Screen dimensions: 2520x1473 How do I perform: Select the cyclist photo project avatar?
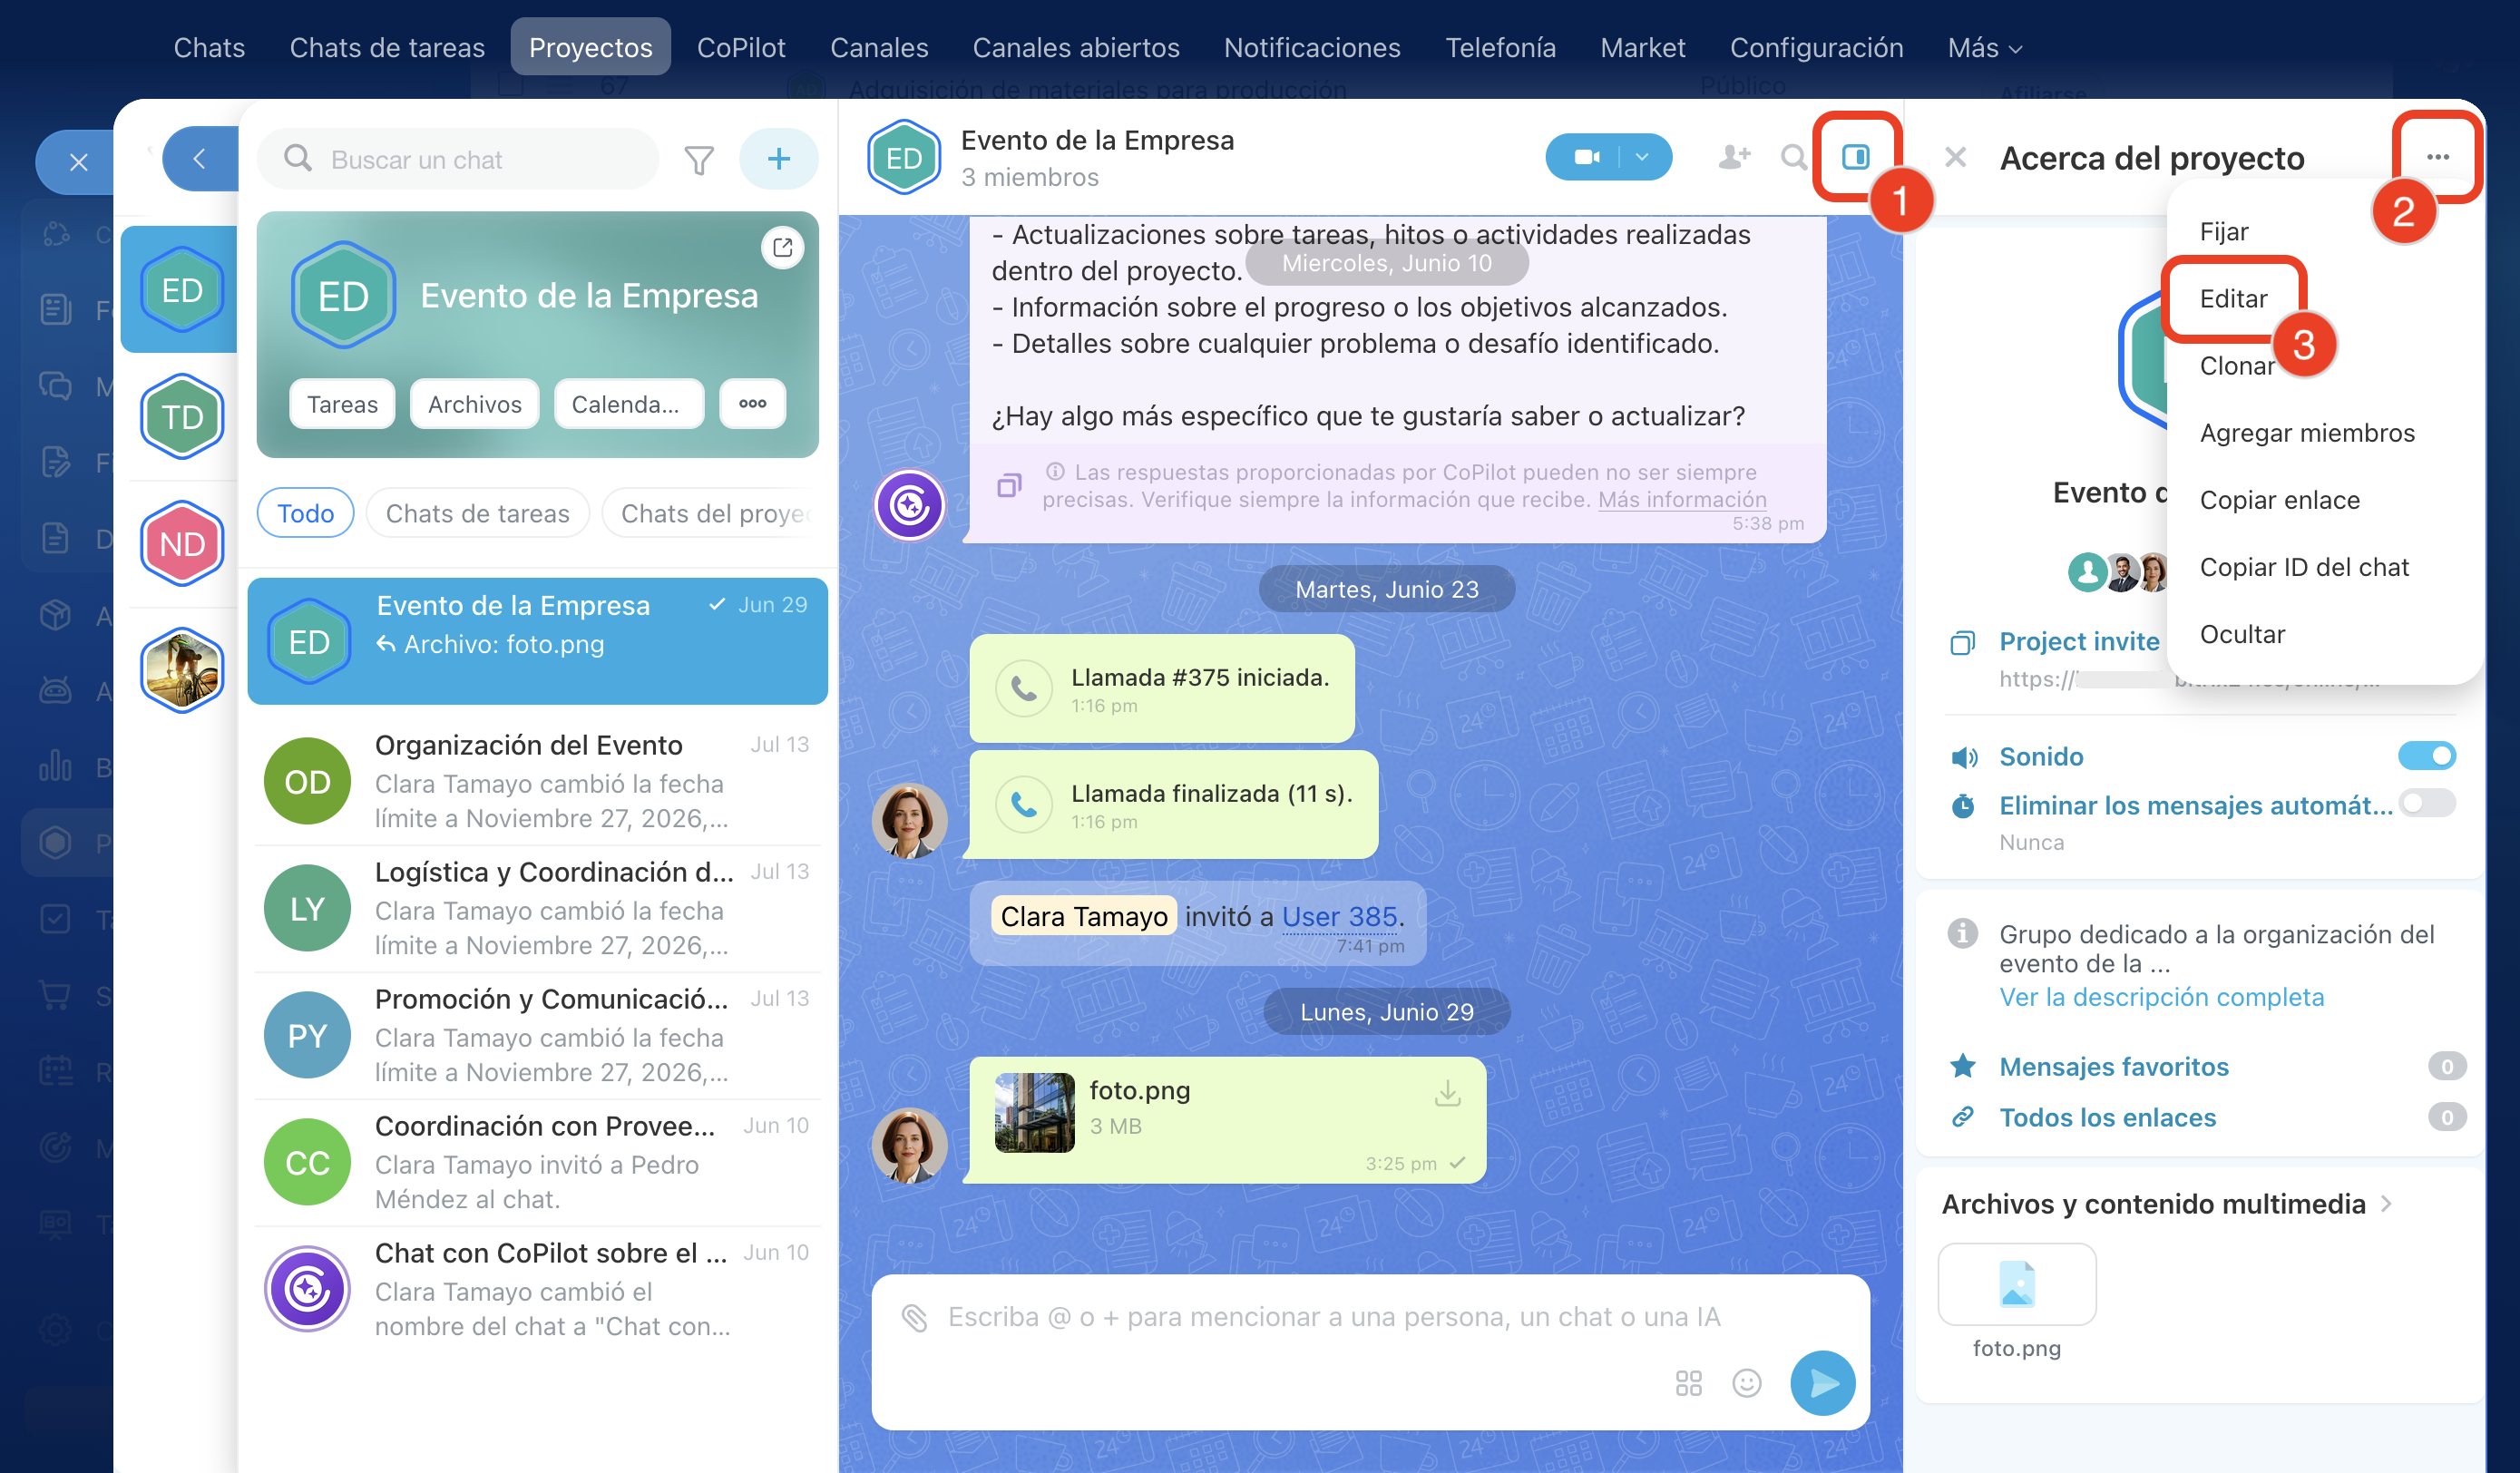182,670
